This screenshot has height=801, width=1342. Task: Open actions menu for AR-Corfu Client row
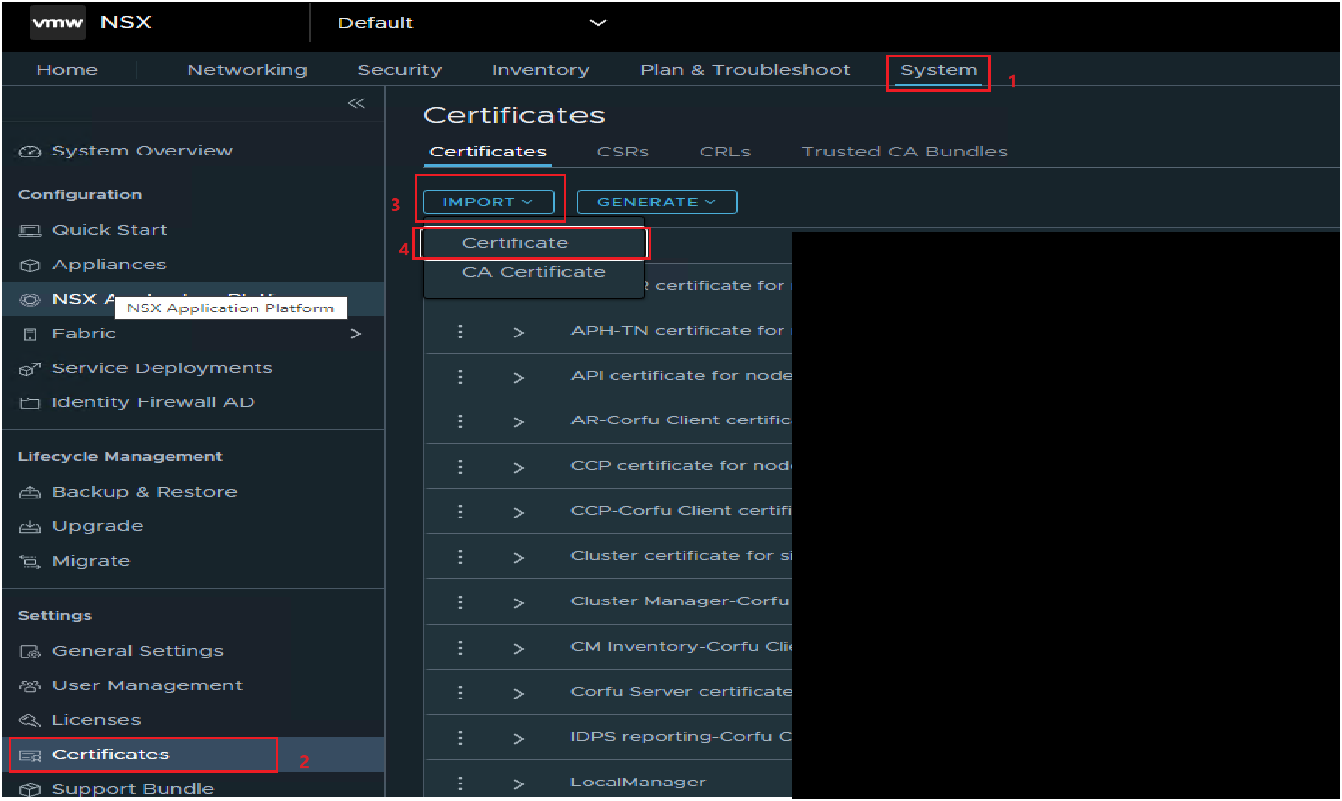[460, 421]
